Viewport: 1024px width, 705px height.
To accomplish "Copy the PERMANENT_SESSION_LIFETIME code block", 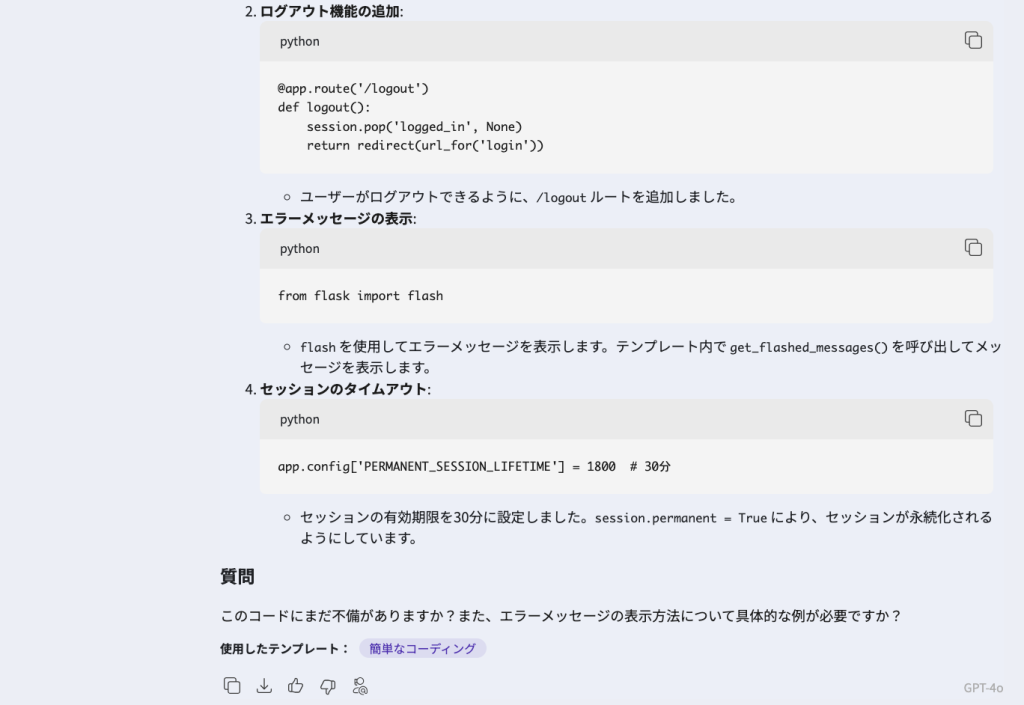I will click(973, 419).
